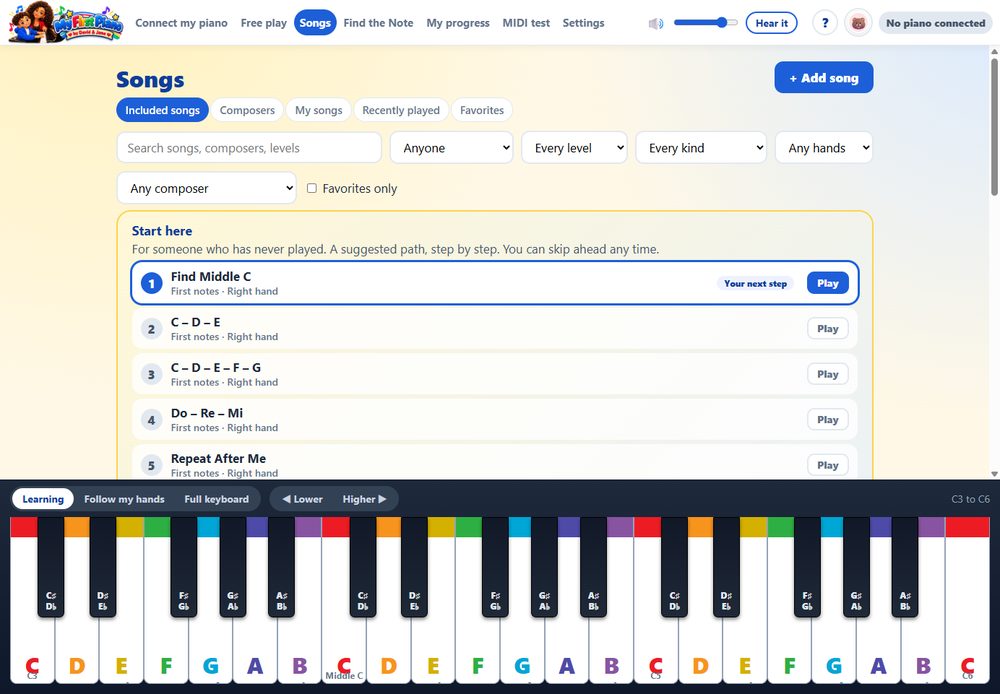Image resolution: width=1000 pixels, height=694 pixels.
Task: Play the C – D – E – F – G lesson
Action: 827,374
